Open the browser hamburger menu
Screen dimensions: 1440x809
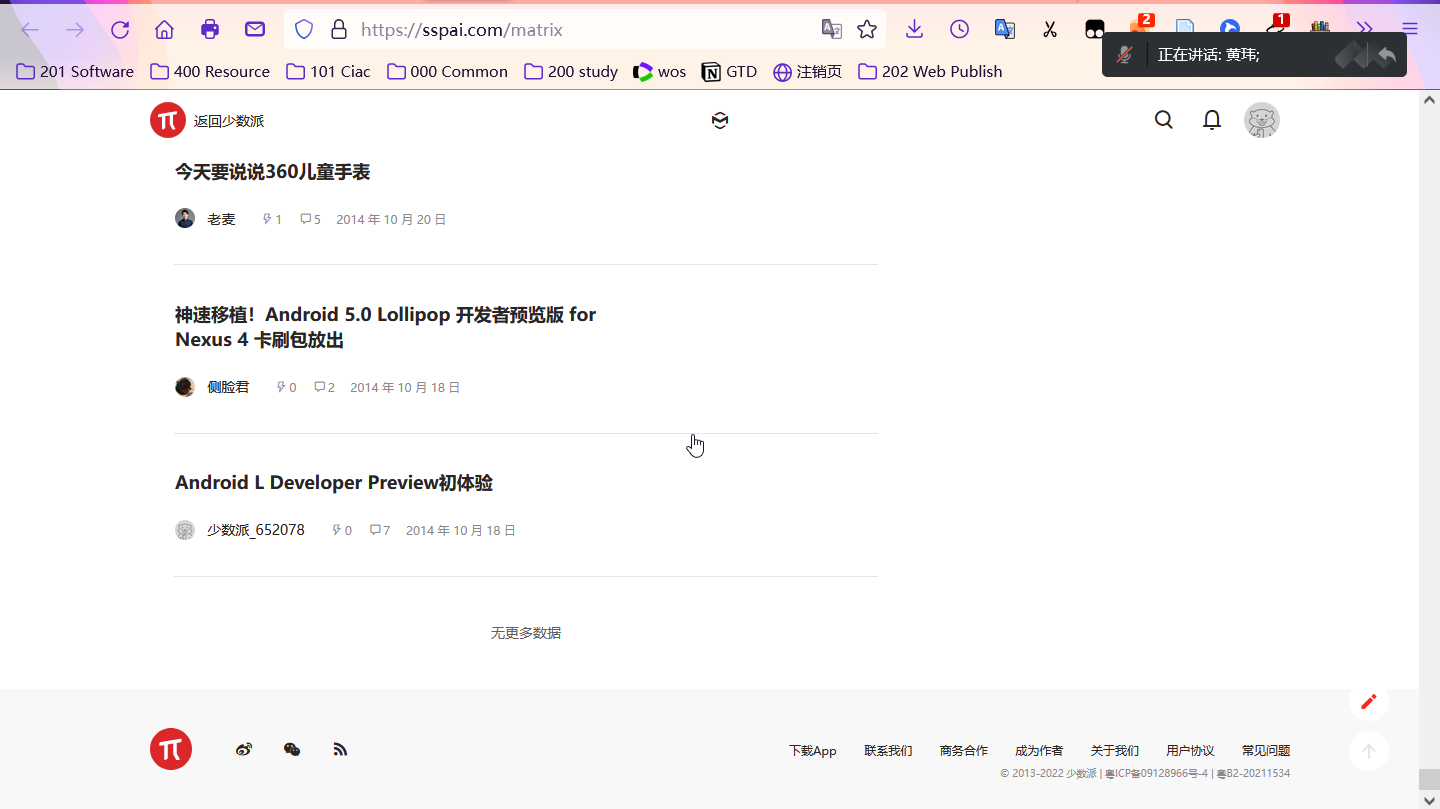coord(1409,29)
